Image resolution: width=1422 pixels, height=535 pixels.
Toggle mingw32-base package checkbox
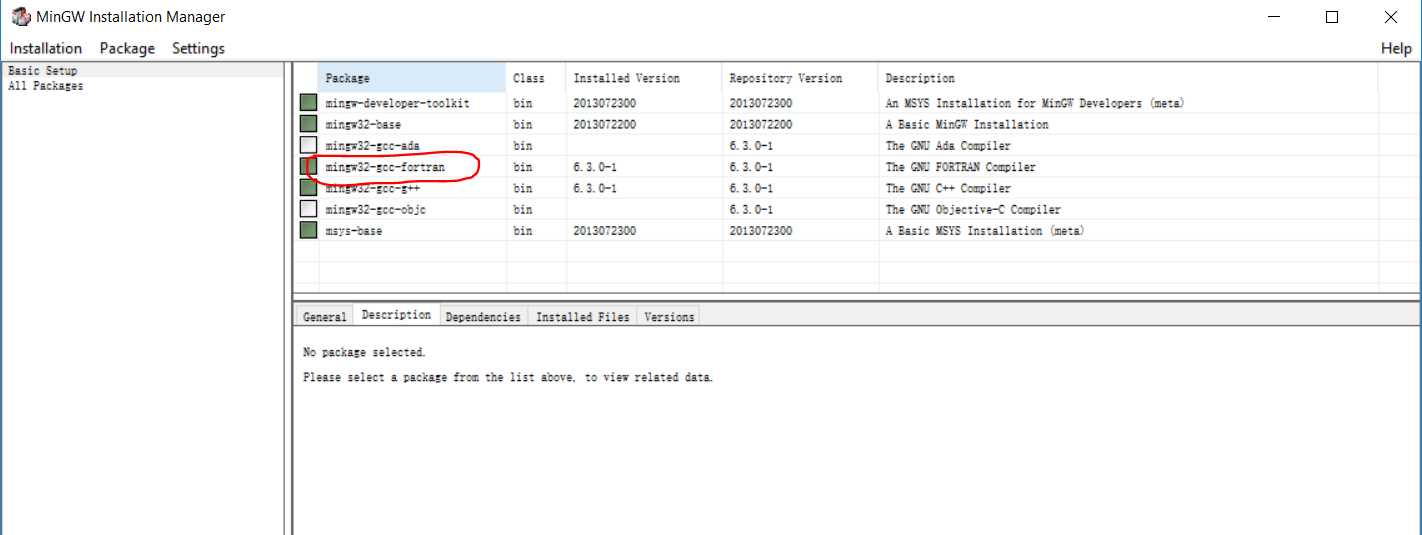click(308, 124)
